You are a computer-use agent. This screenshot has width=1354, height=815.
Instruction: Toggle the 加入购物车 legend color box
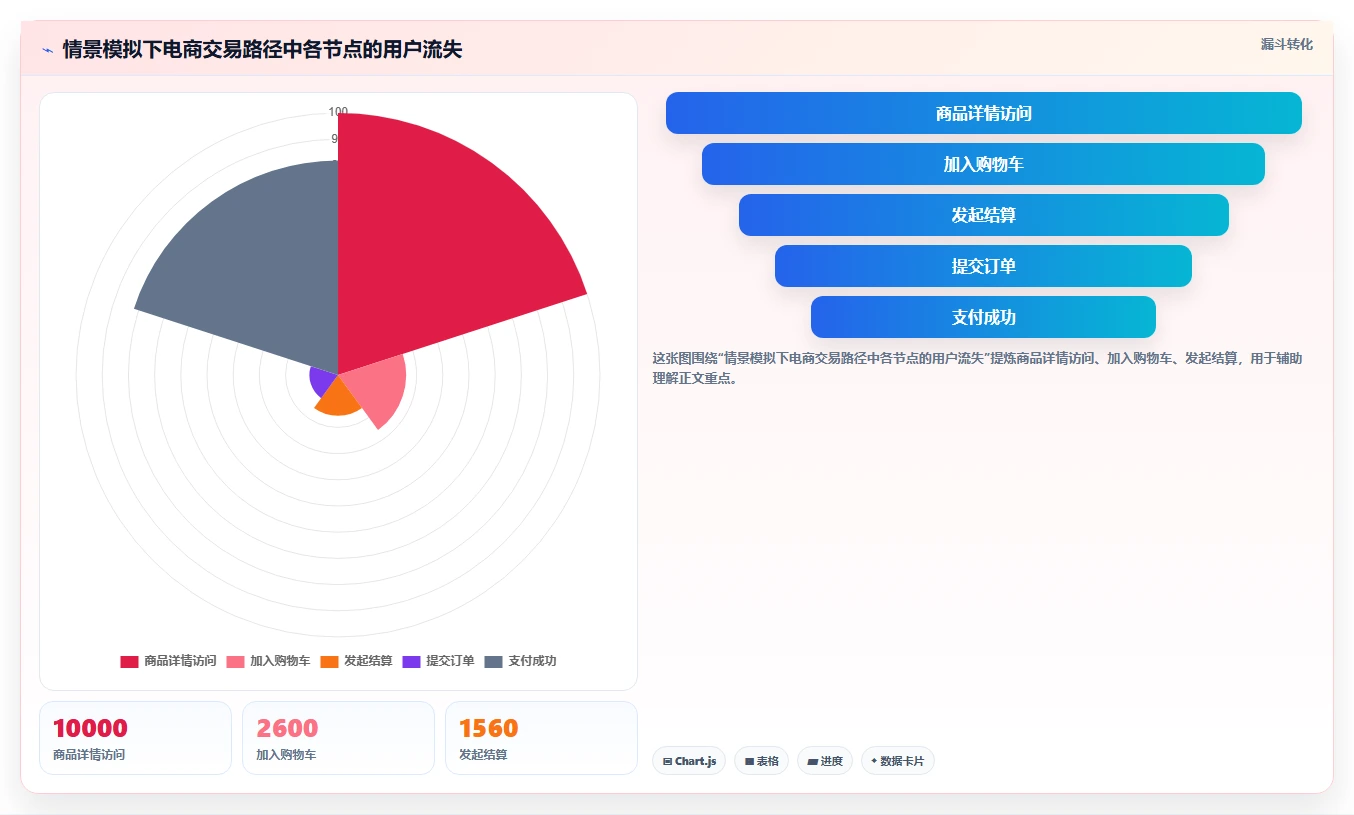[235, 662]
